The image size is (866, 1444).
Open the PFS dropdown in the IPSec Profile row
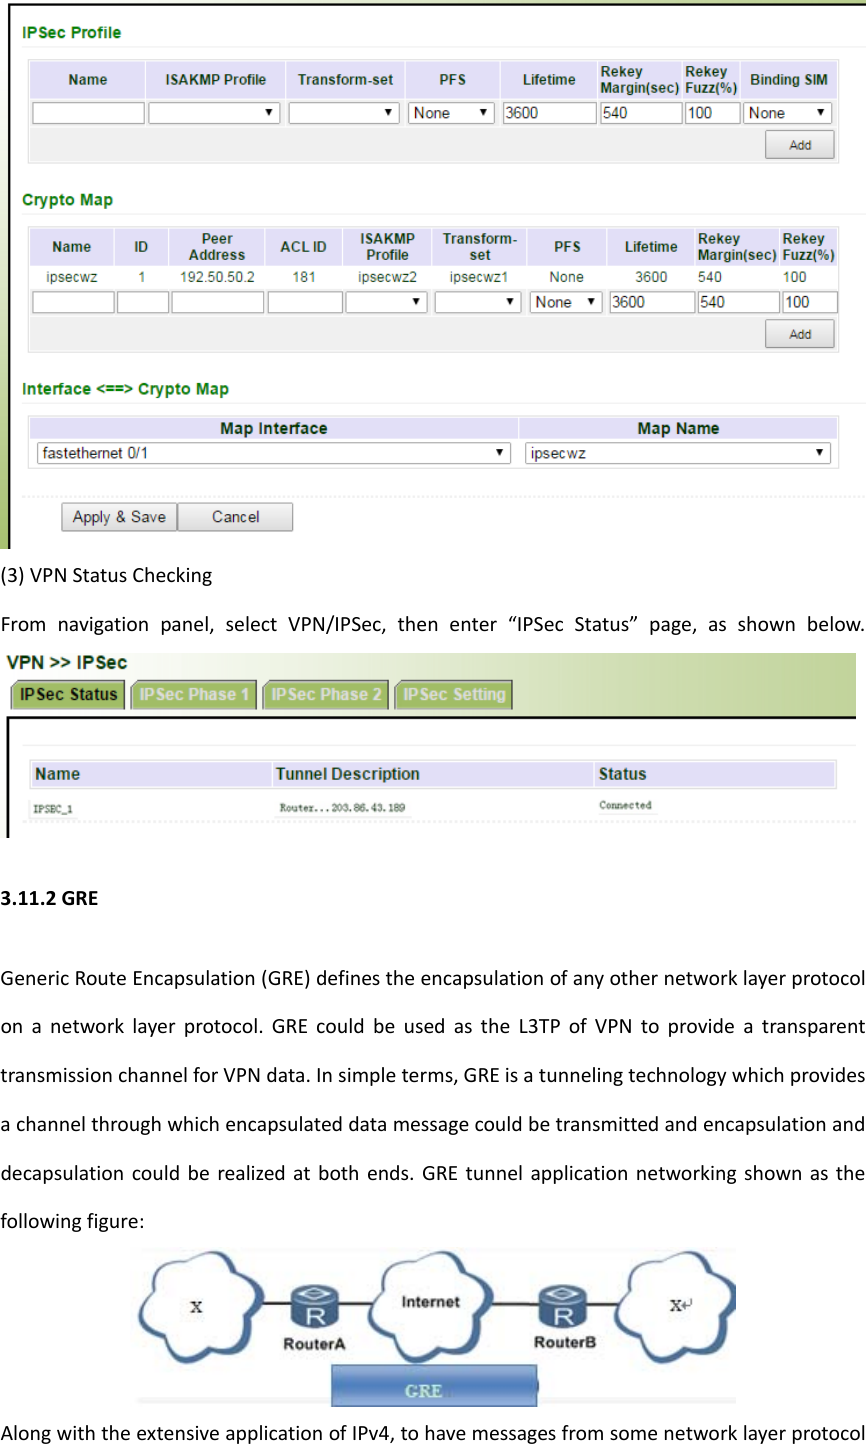(450, 113)
